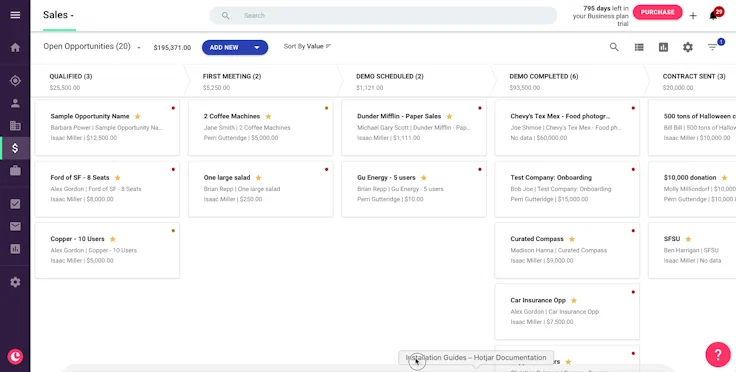This screenshot has width=736, height=372.
Task: Click status dot on Copper - 10 Users card
Action: [x=173, y=231]
